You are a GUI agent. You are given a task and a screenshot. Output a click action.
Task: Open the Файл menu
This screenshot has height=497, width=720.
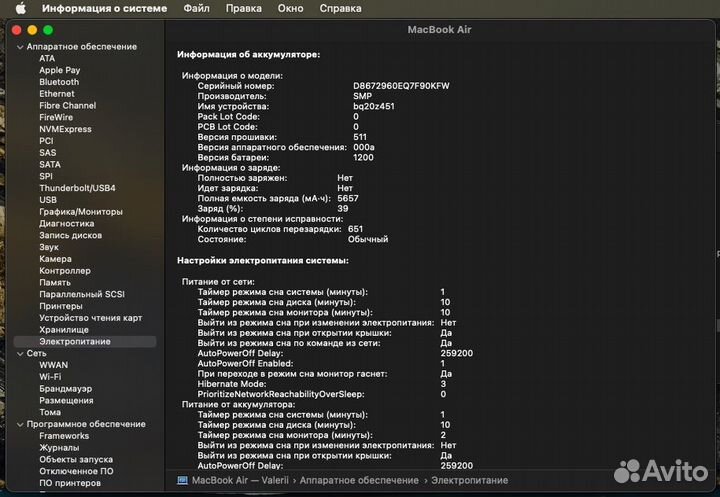pos(196,8)
